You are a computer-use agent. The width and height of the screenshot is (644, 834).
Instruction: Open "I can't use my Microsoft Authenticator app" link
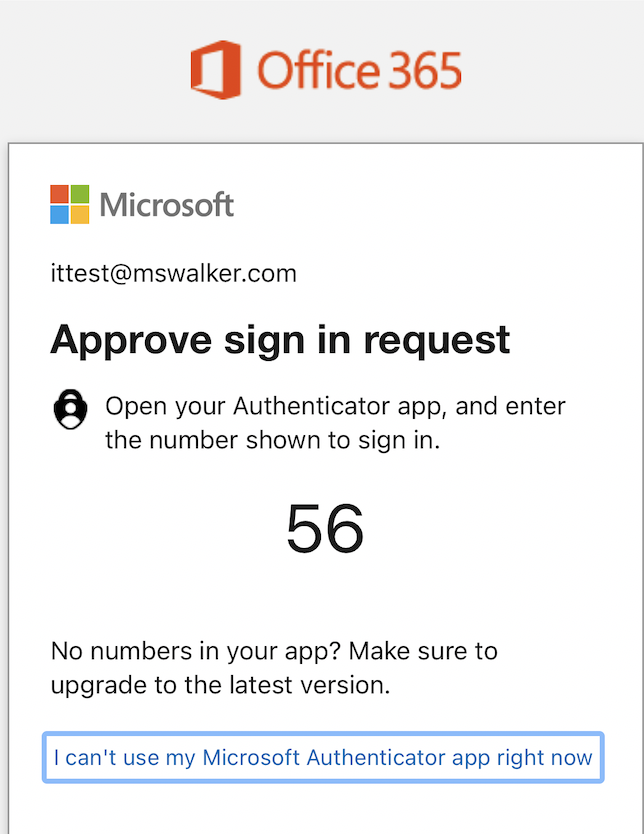(323, 758)
